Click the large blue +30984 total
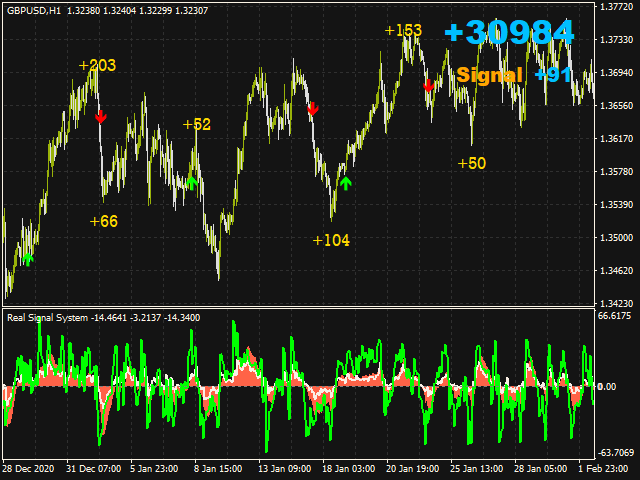 pos(509,32)
